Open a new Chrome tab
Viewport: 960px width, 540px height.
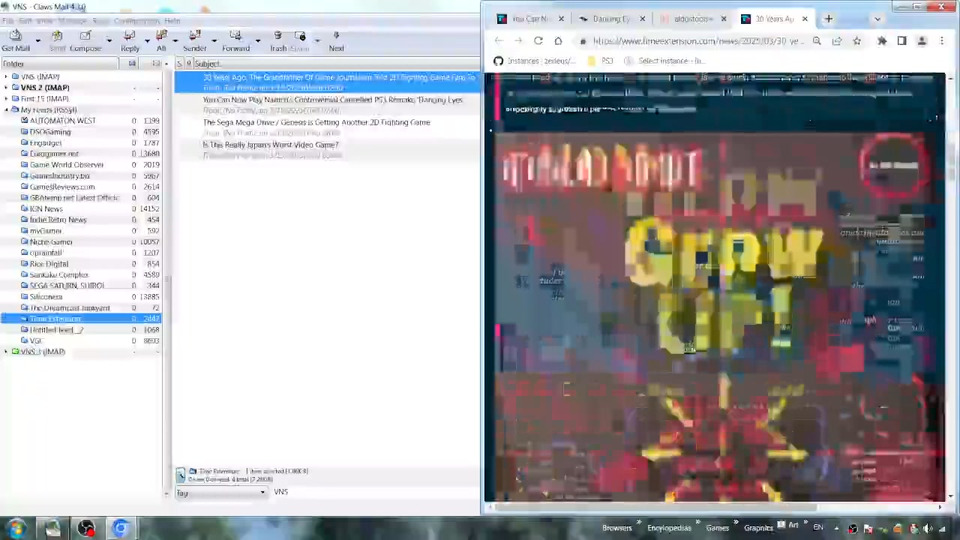pos(828,19)
